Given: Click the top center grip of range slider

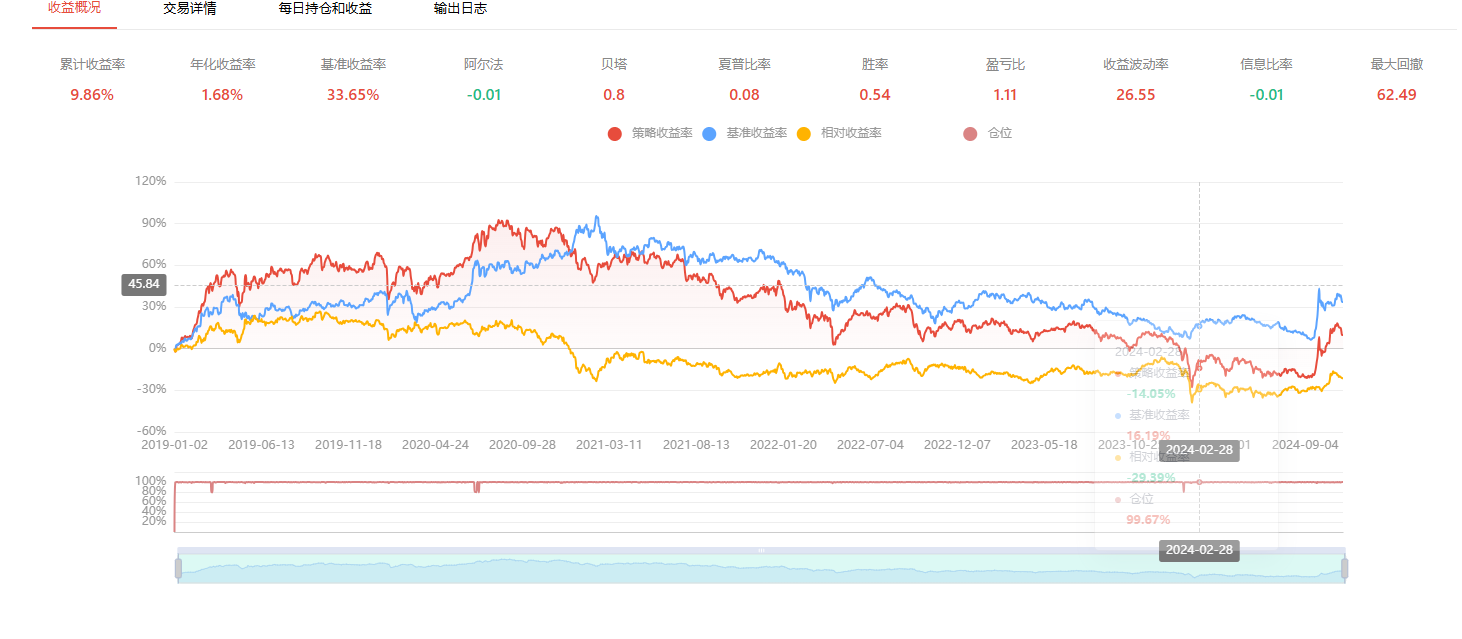Looking at the screenshot, I should pos(761,550).
